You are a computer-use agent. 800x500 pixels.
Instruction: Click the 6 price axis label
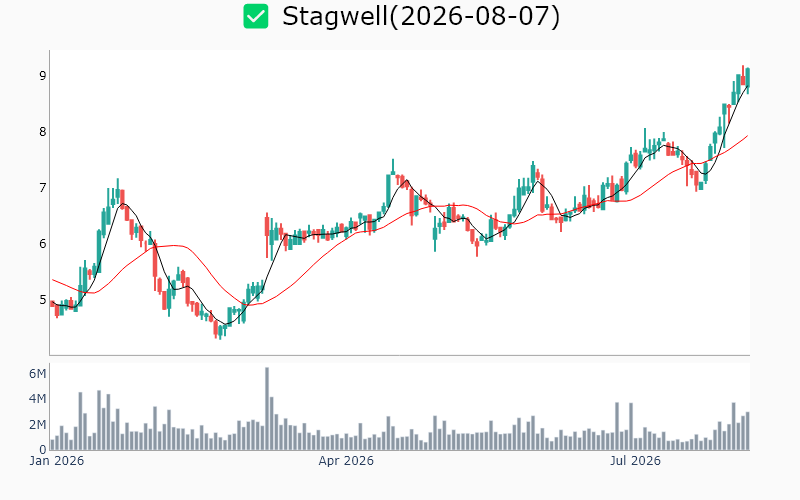(42, 243)
